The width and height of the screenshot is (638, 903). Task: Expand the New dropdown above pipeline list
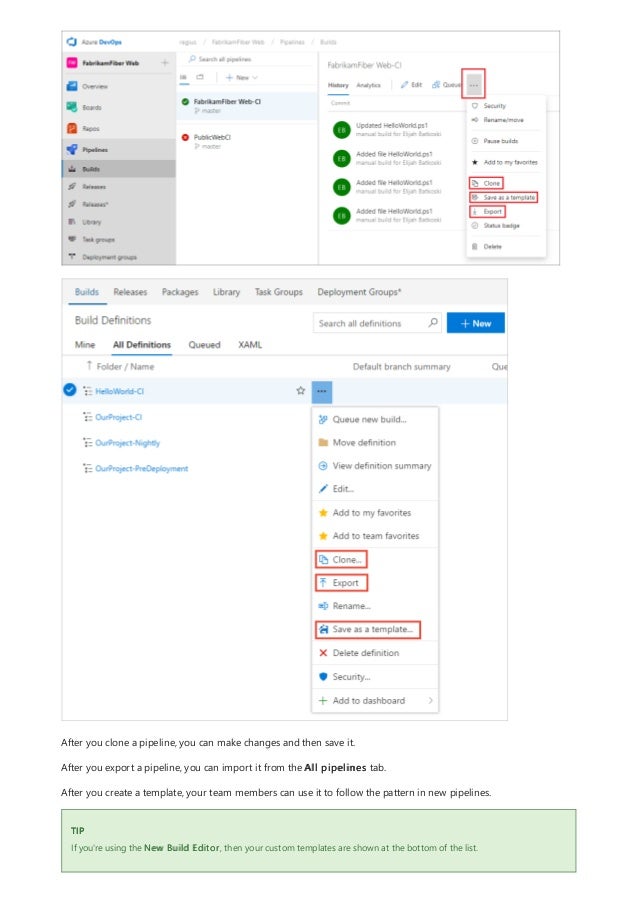tap(242, 78)
